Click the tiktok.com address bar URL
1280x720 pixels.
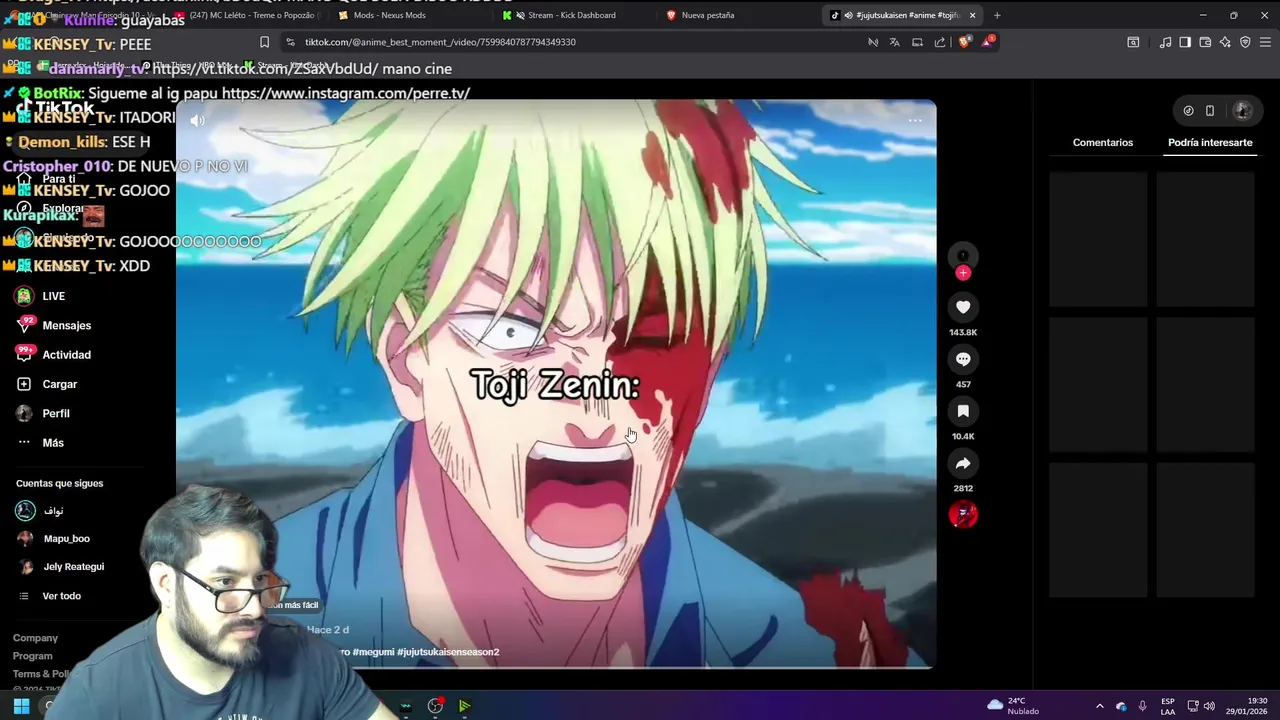point(440,42)
